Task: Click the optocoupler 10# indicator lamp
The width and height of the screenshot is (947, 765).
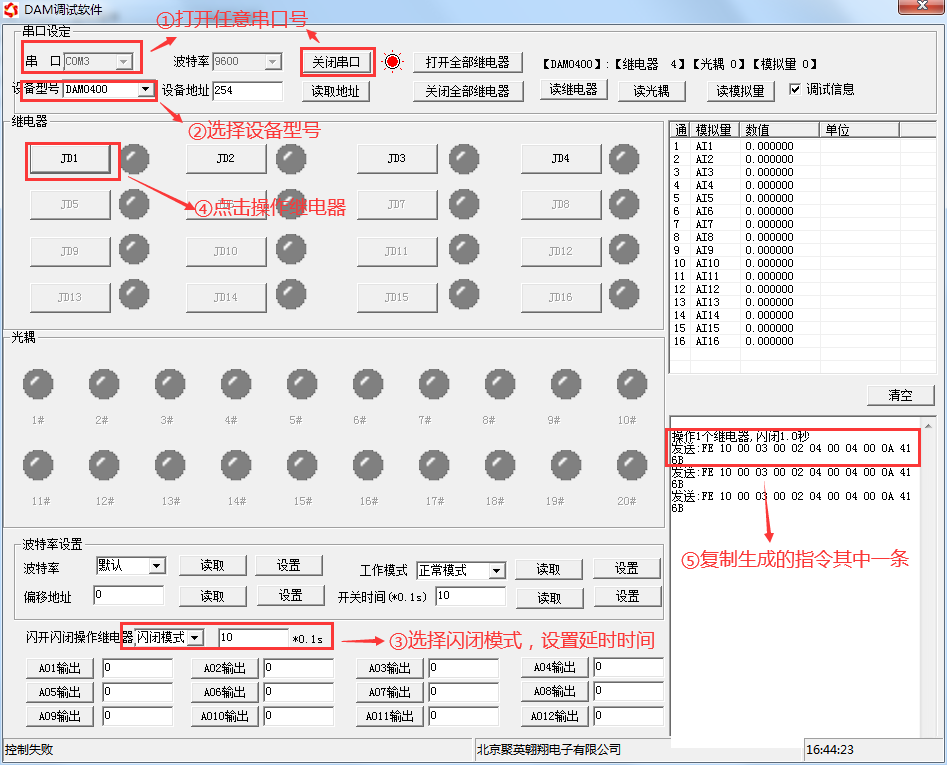Action: (x=631, y=383)
